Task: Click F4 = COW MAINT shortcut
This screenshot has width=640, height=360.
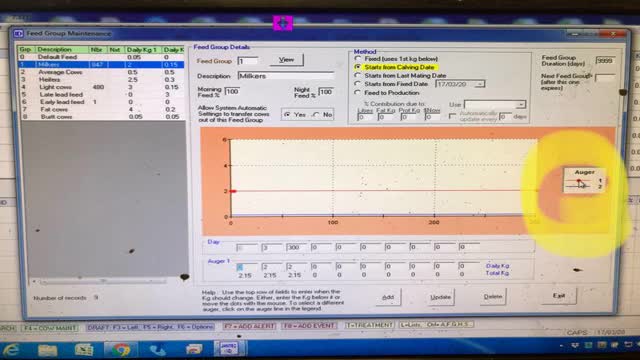Action: coord(49,328)
